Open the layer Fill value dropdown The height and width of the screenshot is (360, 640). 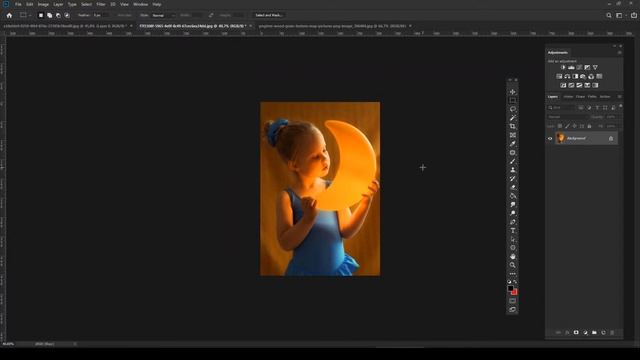point(611,126)
